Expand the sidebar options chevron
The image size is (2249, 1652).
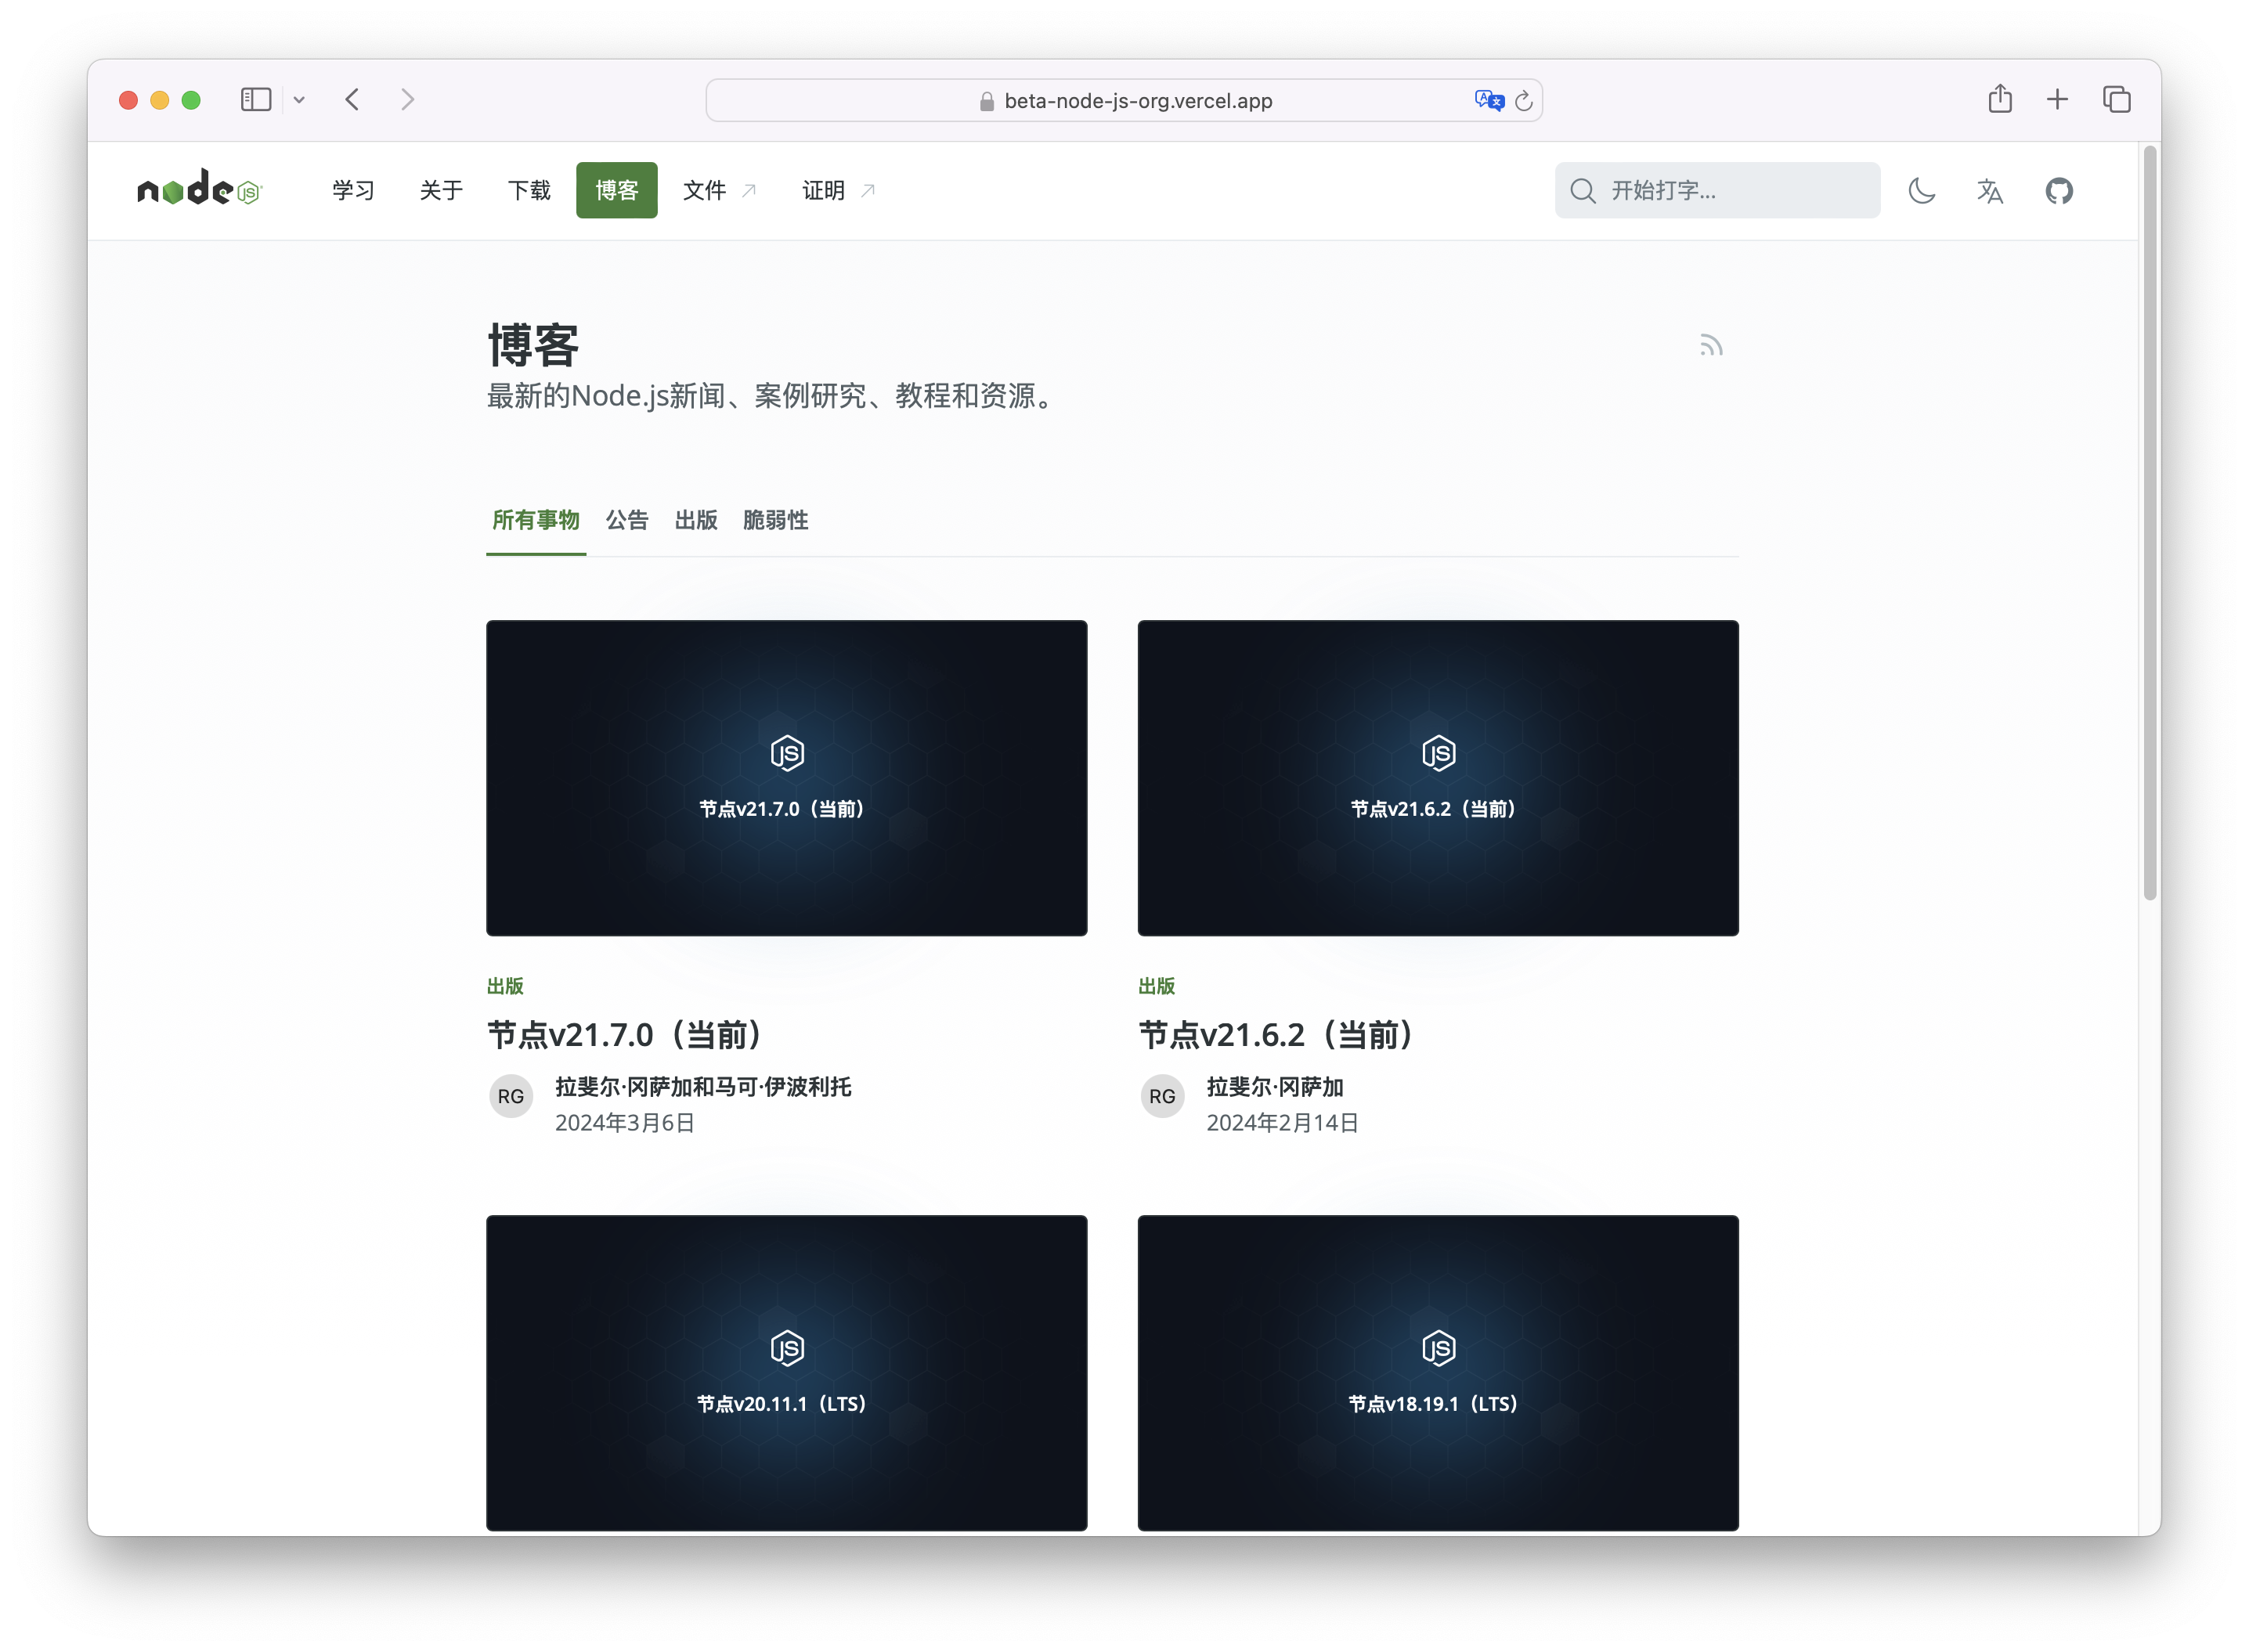[299, 99]
